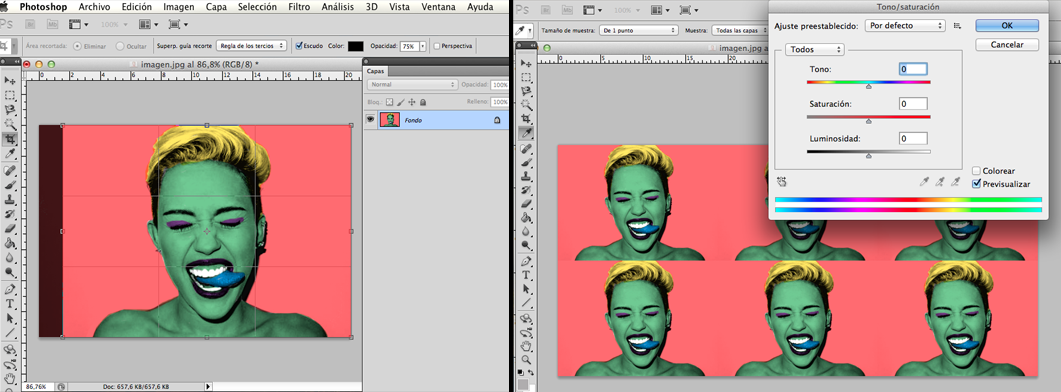Lock position icon in Capas panel
The height and width of the screenshot is (392, 1061).
pyautogui.click(x=411, y=102)
